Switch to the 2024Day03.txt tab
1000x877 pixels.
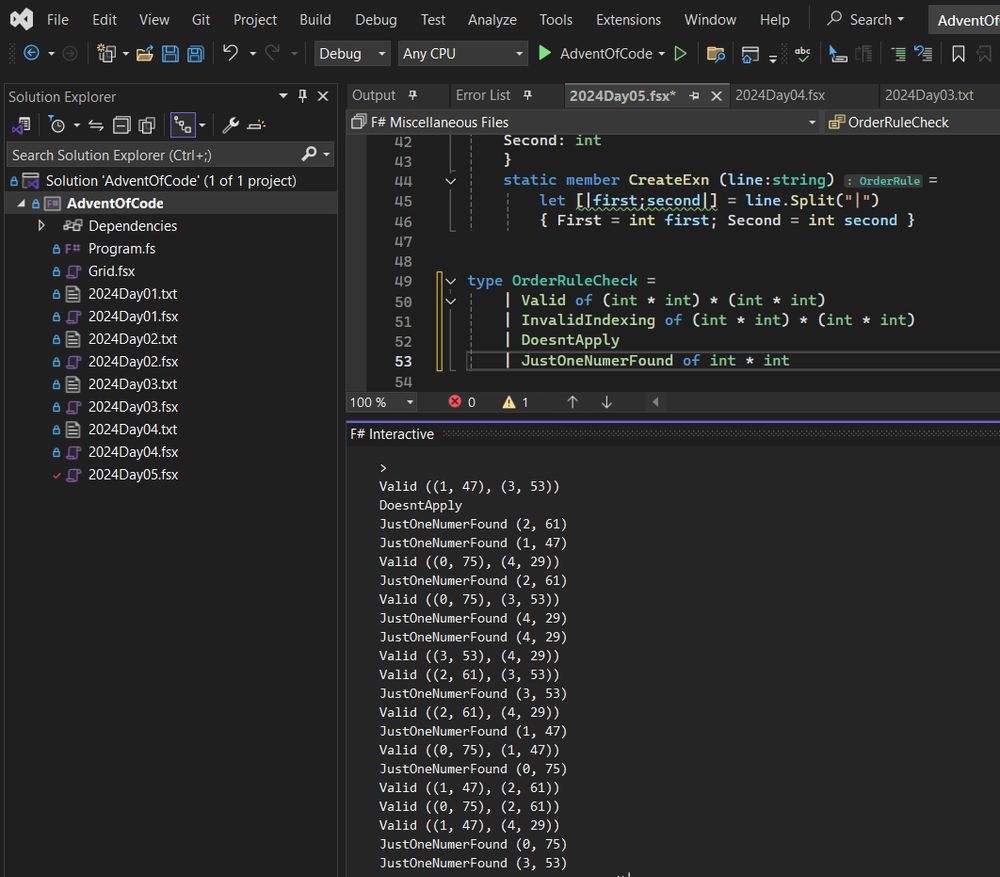point(929,95)
